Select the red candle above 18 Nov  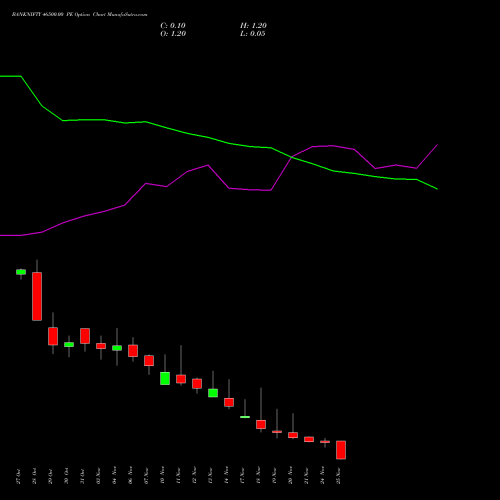tap(261, 424)
